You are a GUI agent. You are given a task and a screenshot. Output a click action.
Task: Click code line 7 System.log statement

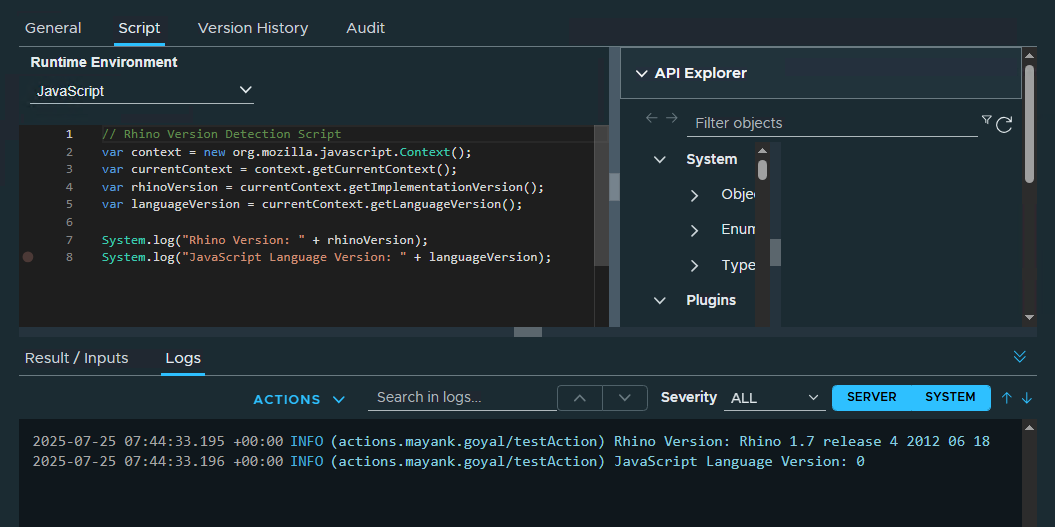pyautogui.click(x=264, y=240)
